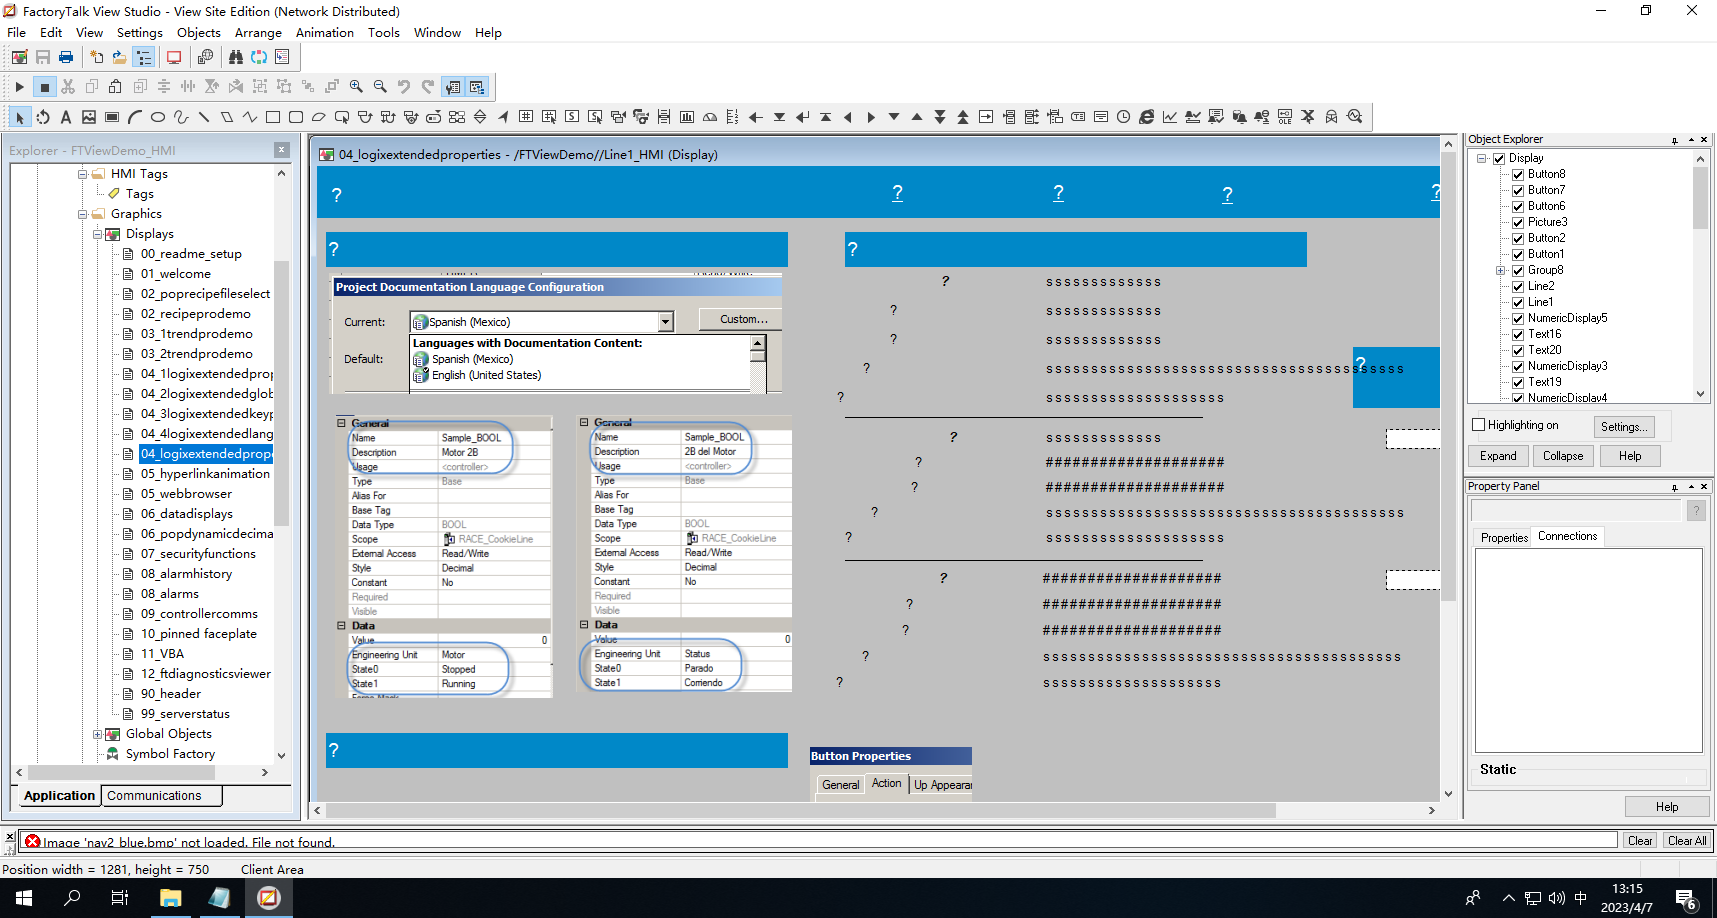Open the Arrange menu
This screenshot has height=918, width=1717.
[x=258, y=33]
